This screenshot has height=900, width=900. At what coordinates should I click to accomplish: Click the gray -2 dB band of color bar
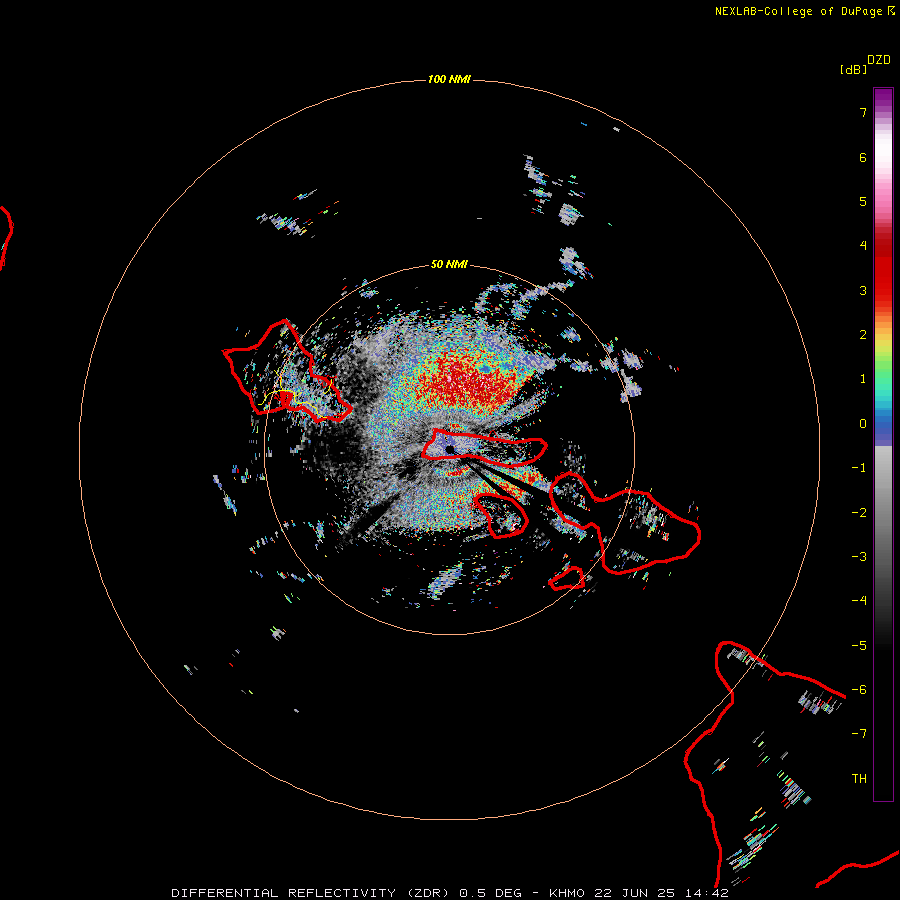[x=883, y=513]
